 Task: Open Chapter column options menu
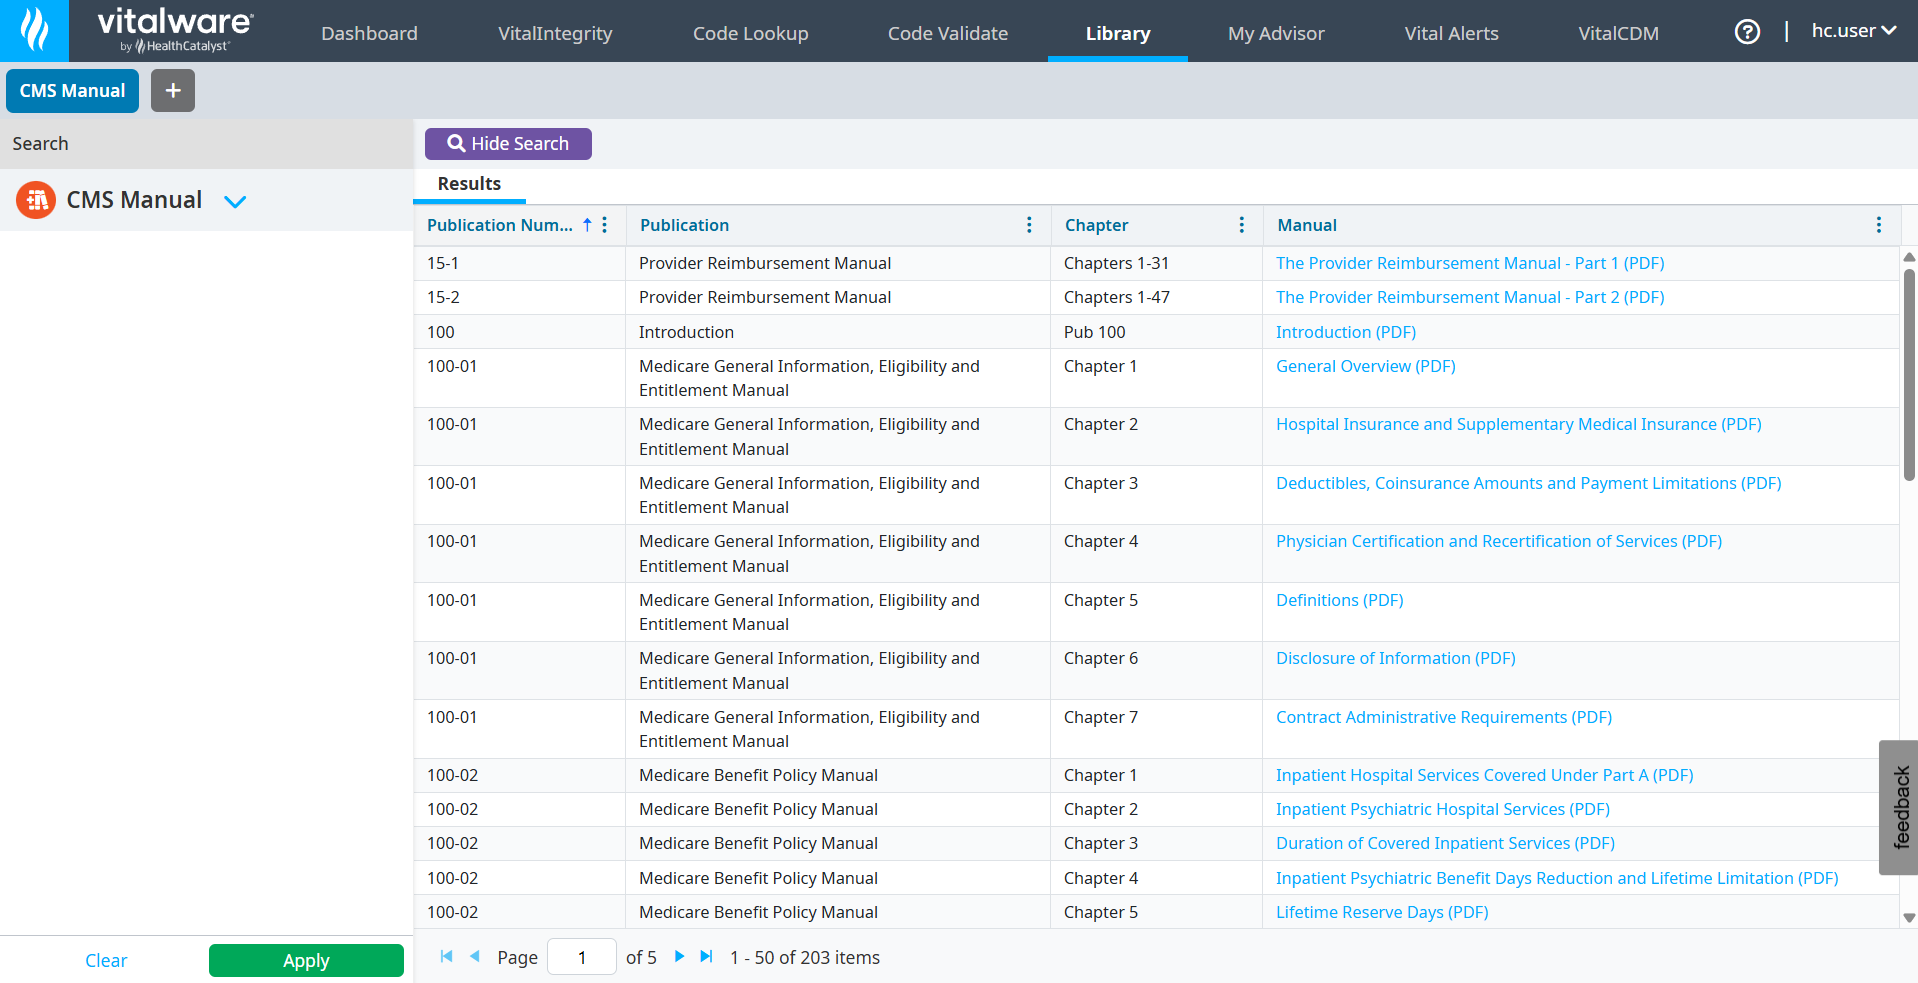(1241, 225)
